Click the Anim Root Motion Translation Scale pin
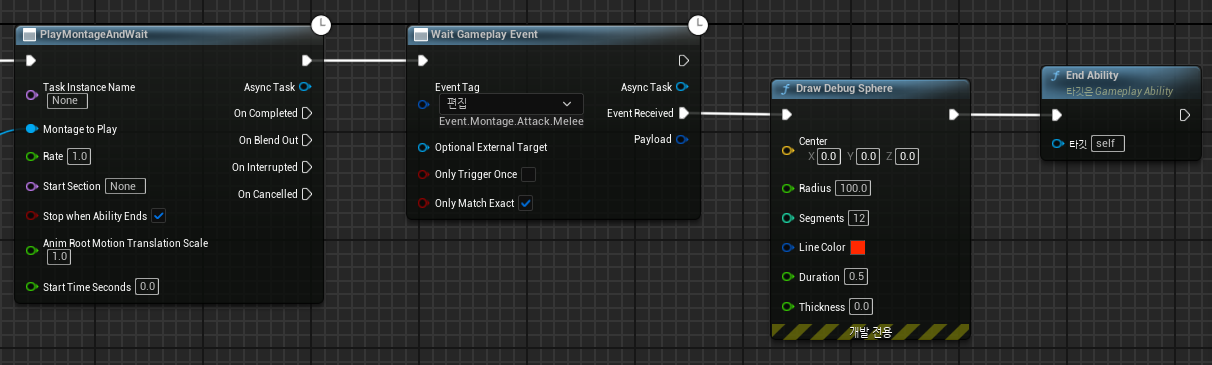Viewport: 1212px width, 365px height. tap(31, 250)
